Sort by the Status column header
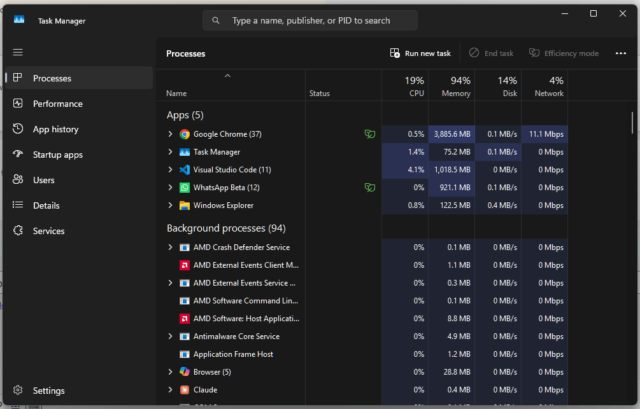640x409 pixels. tap(343, 85)
